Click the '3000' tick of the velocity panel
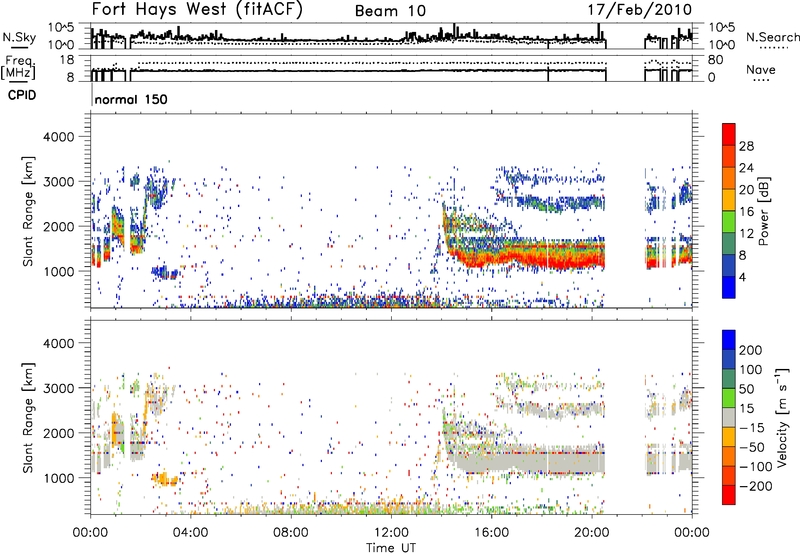This screenshot has width=800, height=554. [59, 388]
